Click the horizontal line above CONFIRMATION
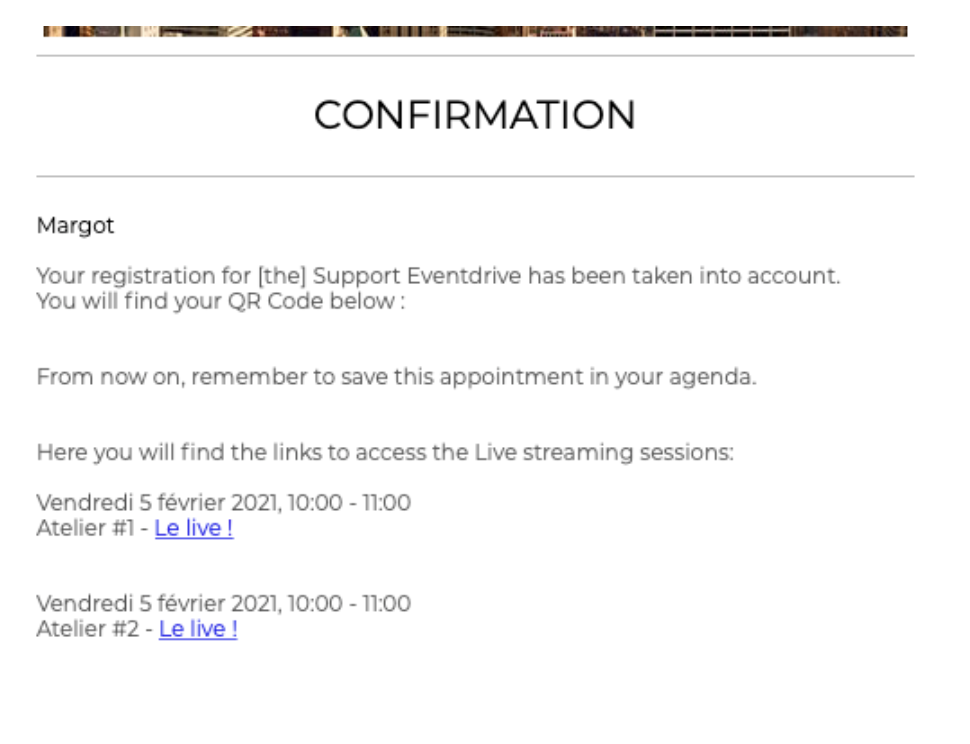Screen dimensions: 970x744 point(475,56)
